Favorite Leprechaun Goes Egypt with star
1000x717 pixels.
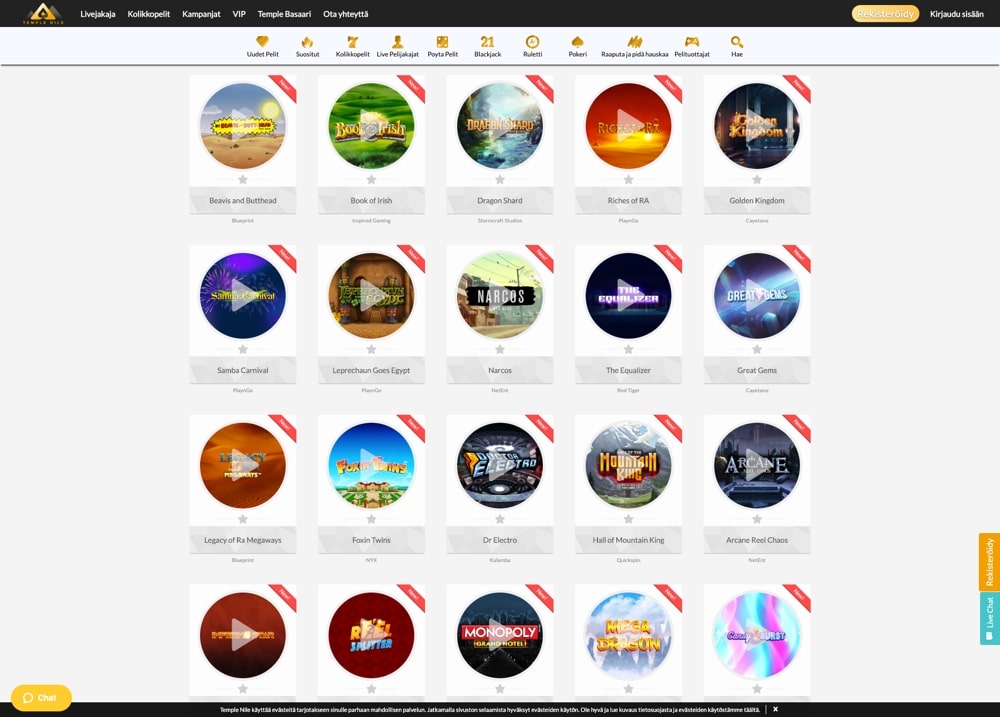click(x=371, y=350)
